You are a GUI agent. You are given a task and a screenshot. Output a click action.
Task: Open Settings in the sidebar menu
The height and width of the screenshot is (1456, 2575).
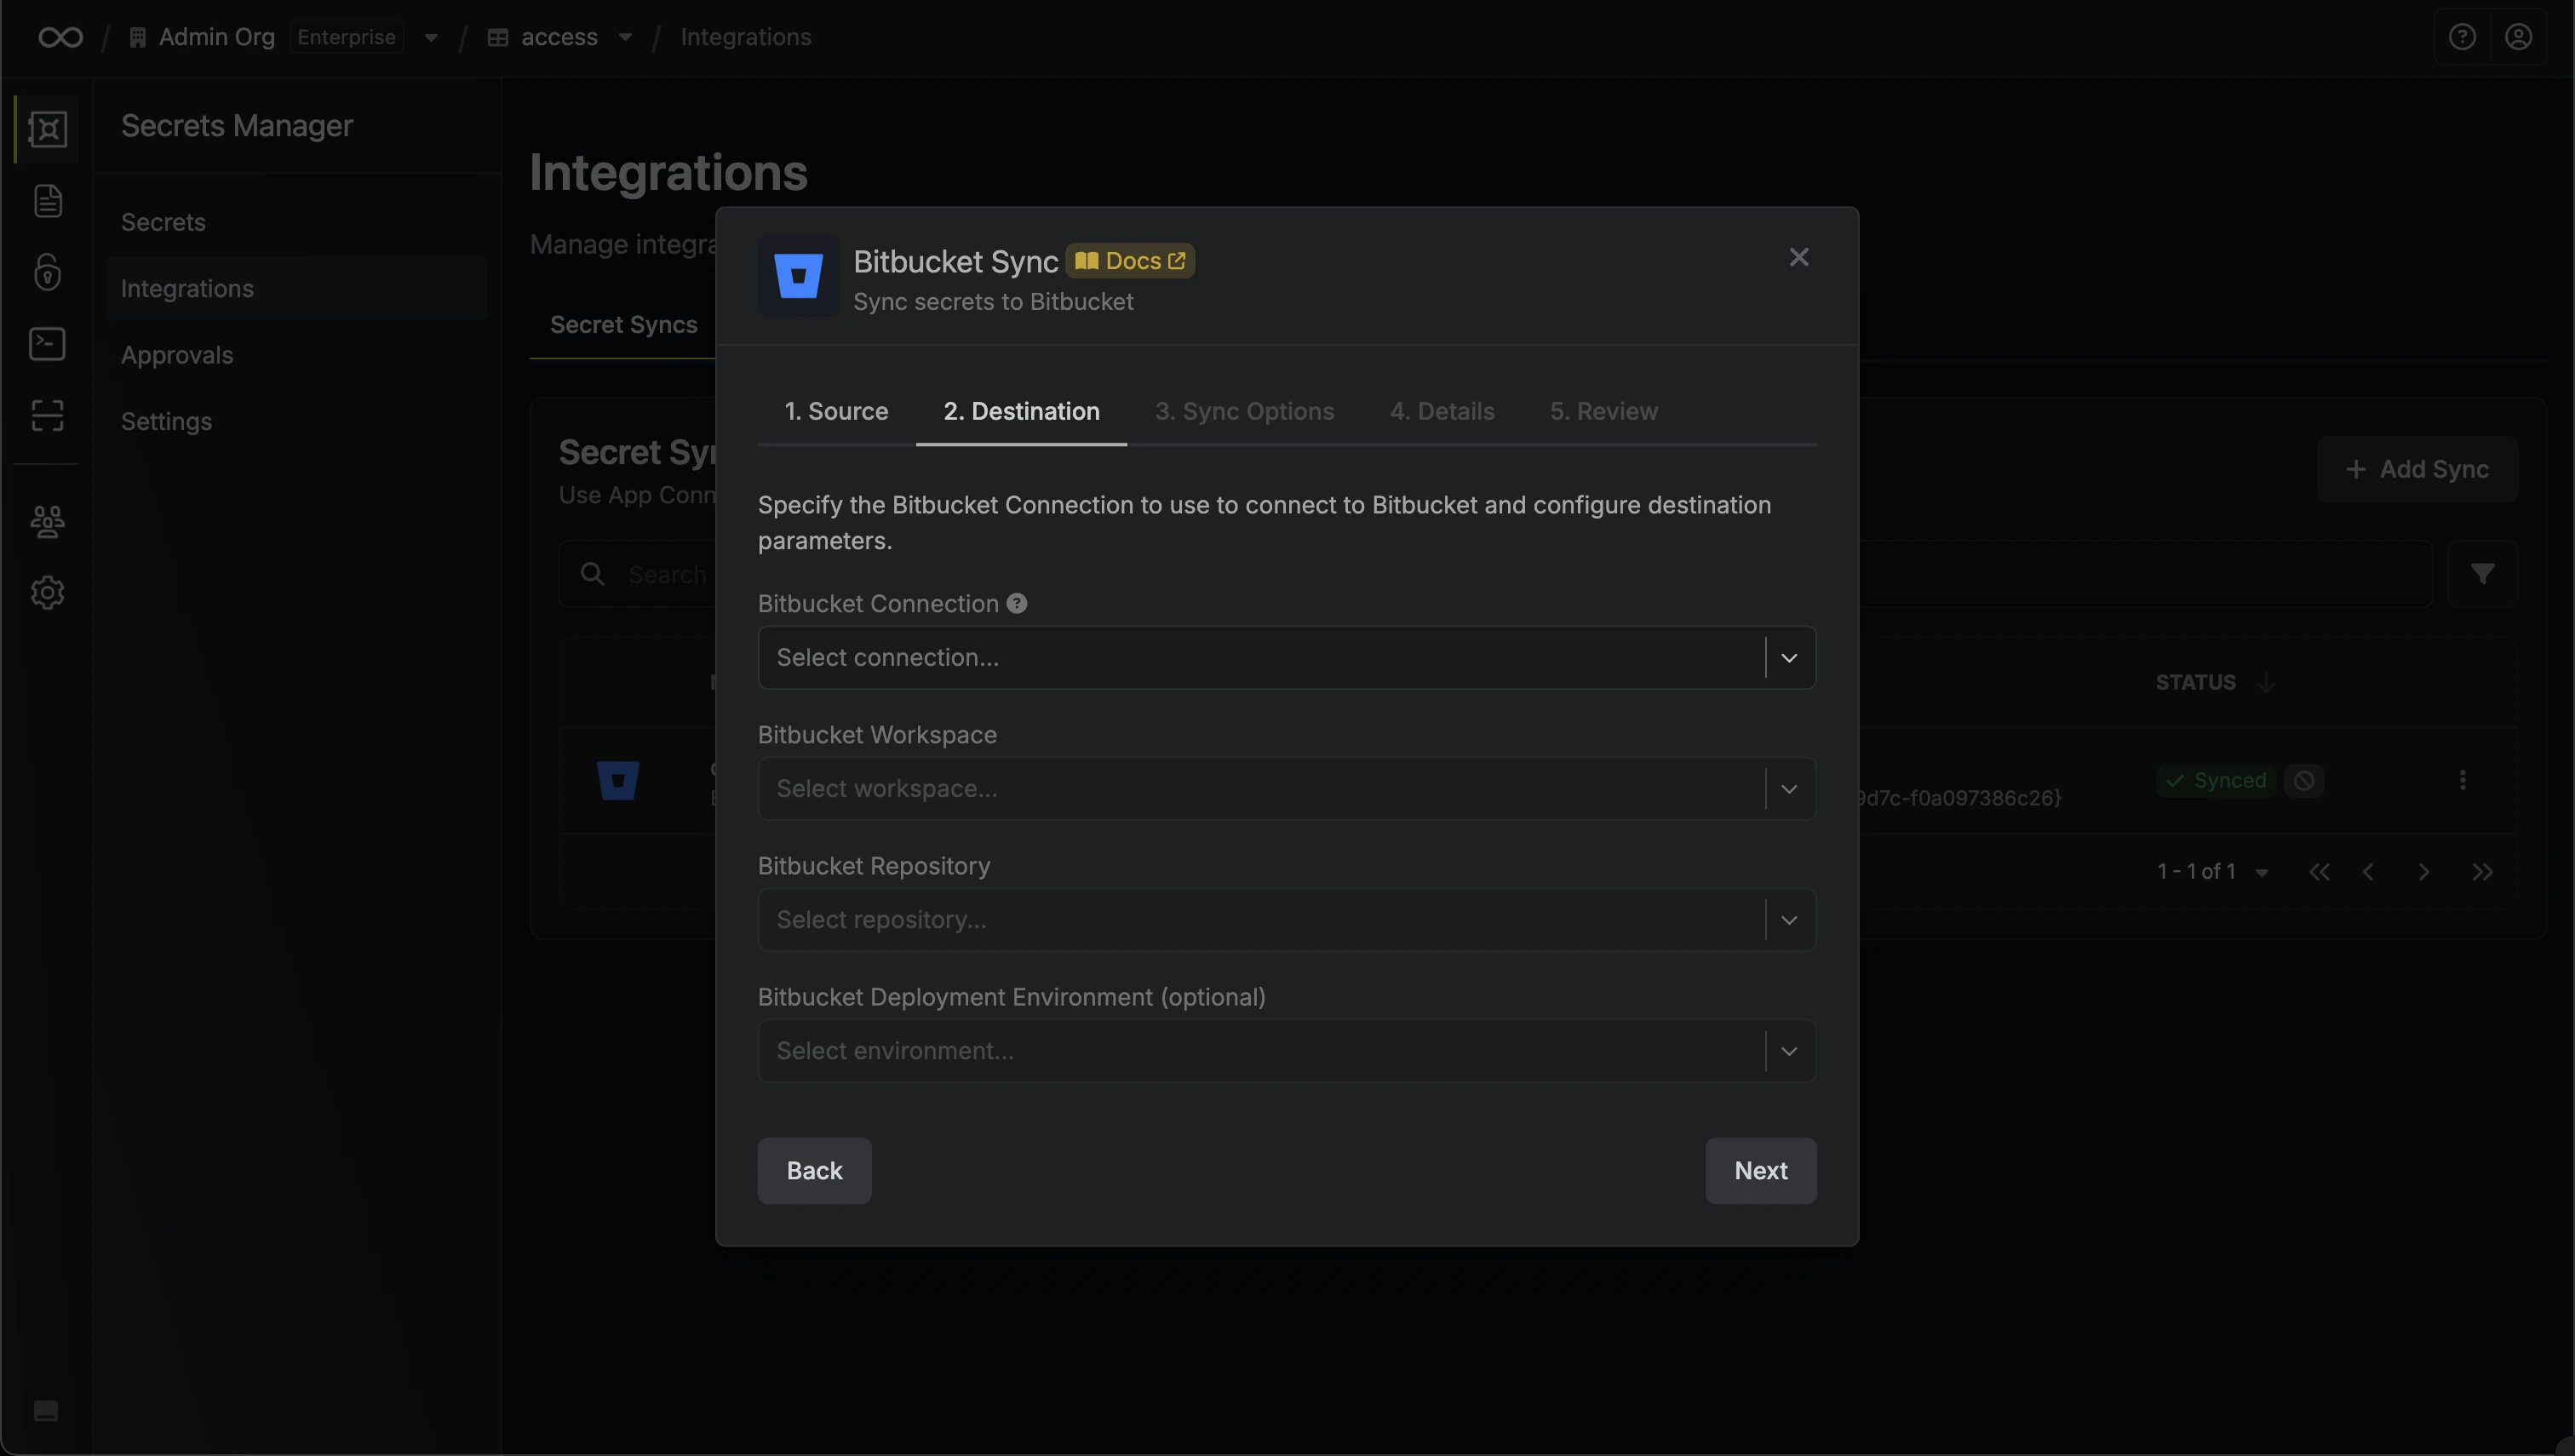point(296,422)
